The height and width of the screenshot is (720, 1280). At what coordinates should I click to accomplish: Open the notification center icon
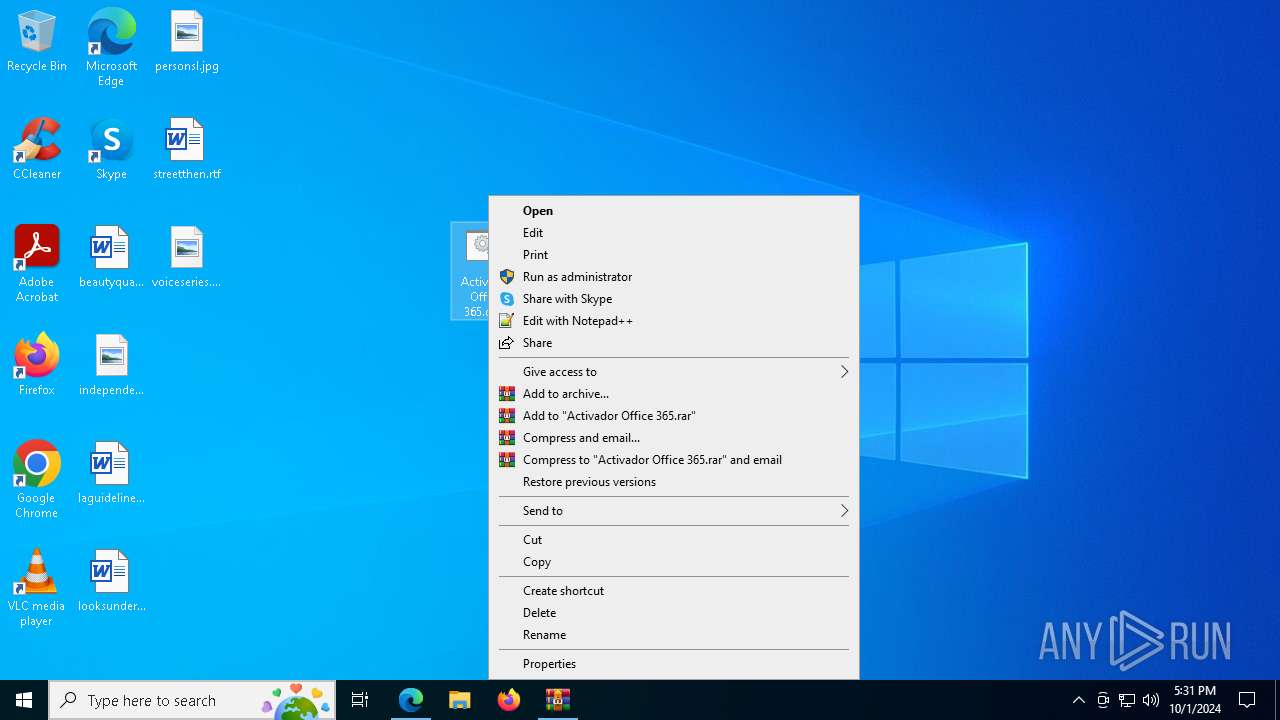click(1247, 700)
